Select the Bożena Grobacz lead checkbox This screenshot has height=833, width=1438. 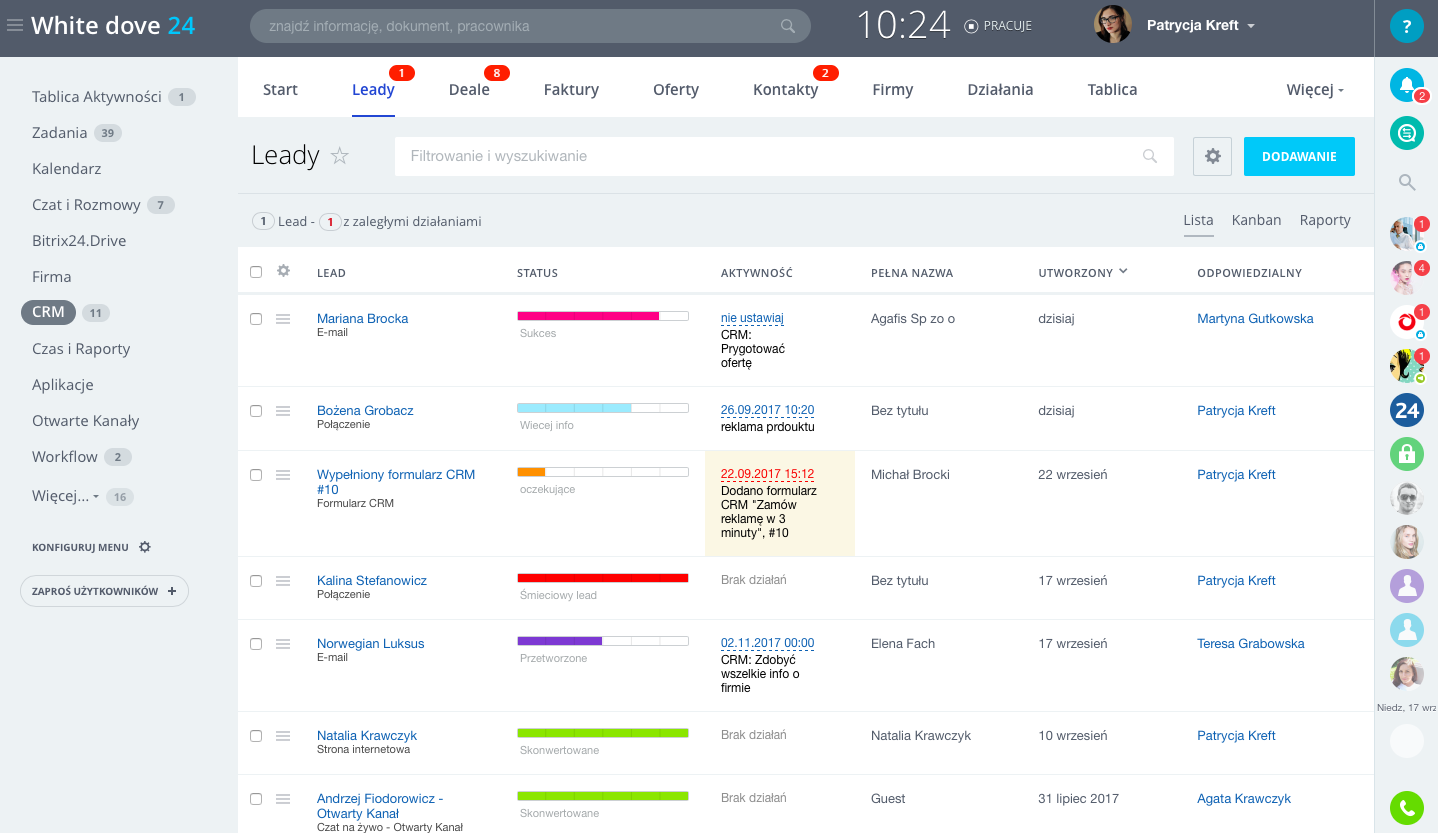tap(256, 411)
